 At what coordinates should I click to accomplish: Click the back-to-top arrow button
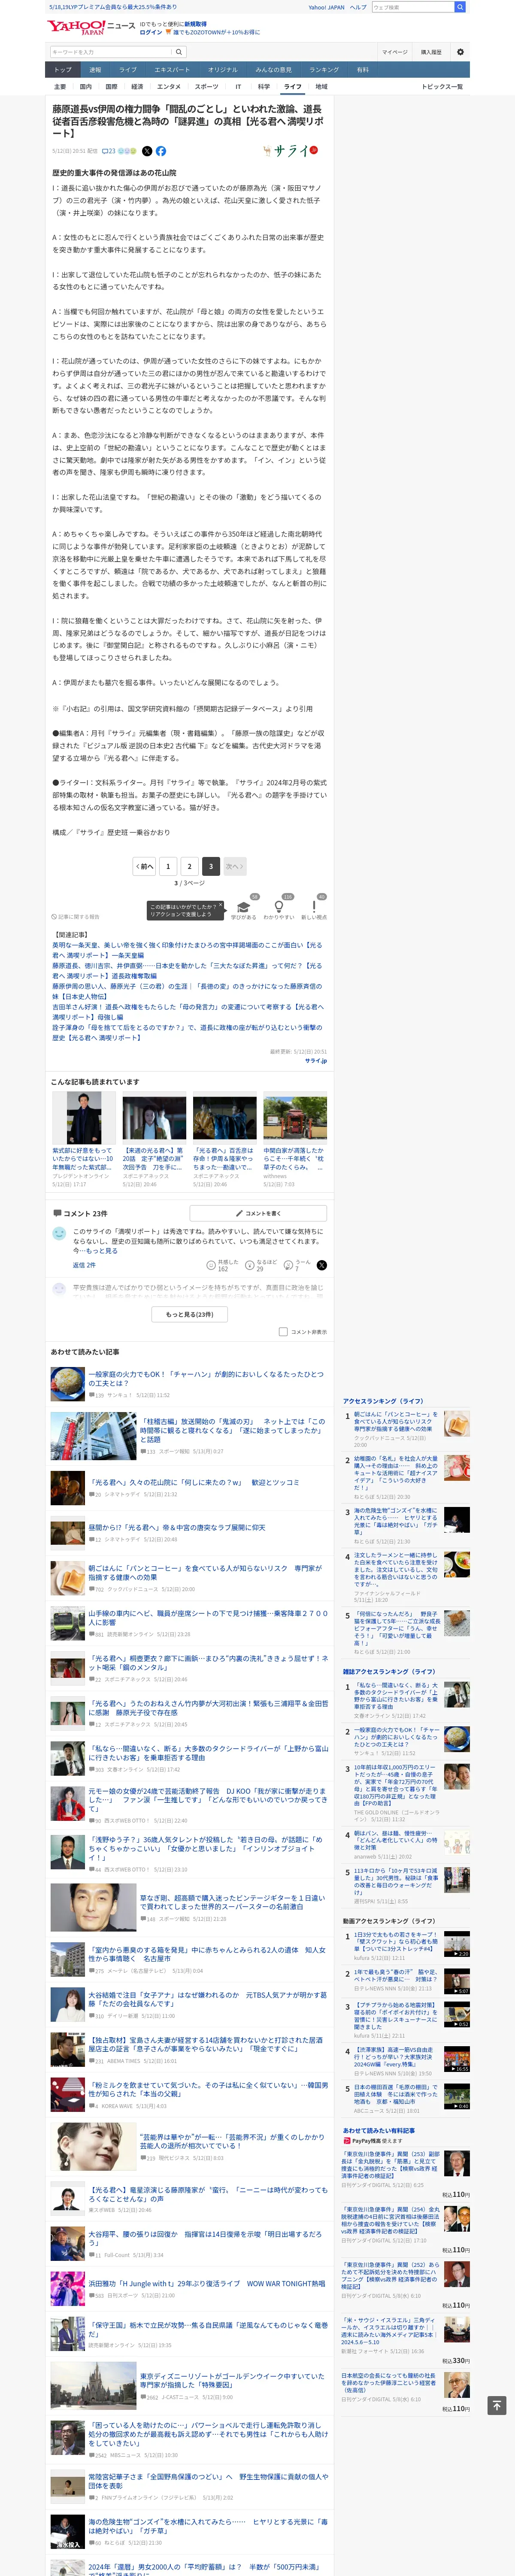click(x=496, y=2405)
